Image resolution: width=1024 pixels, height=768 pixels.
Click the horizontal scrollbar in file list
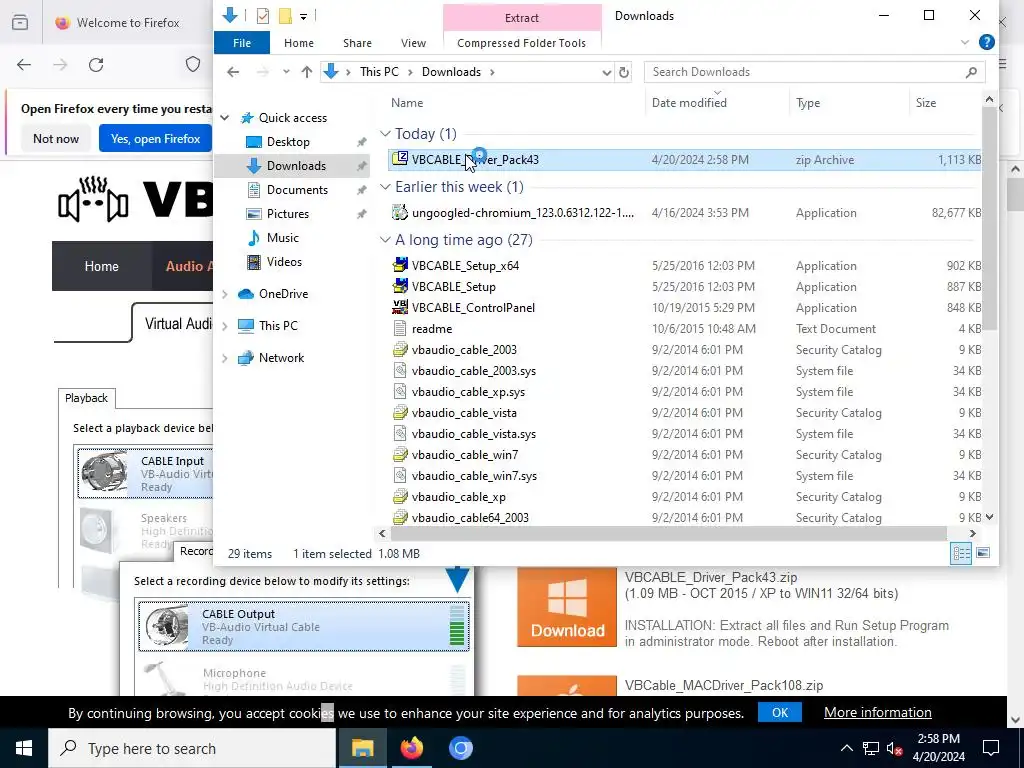(668, 534)
